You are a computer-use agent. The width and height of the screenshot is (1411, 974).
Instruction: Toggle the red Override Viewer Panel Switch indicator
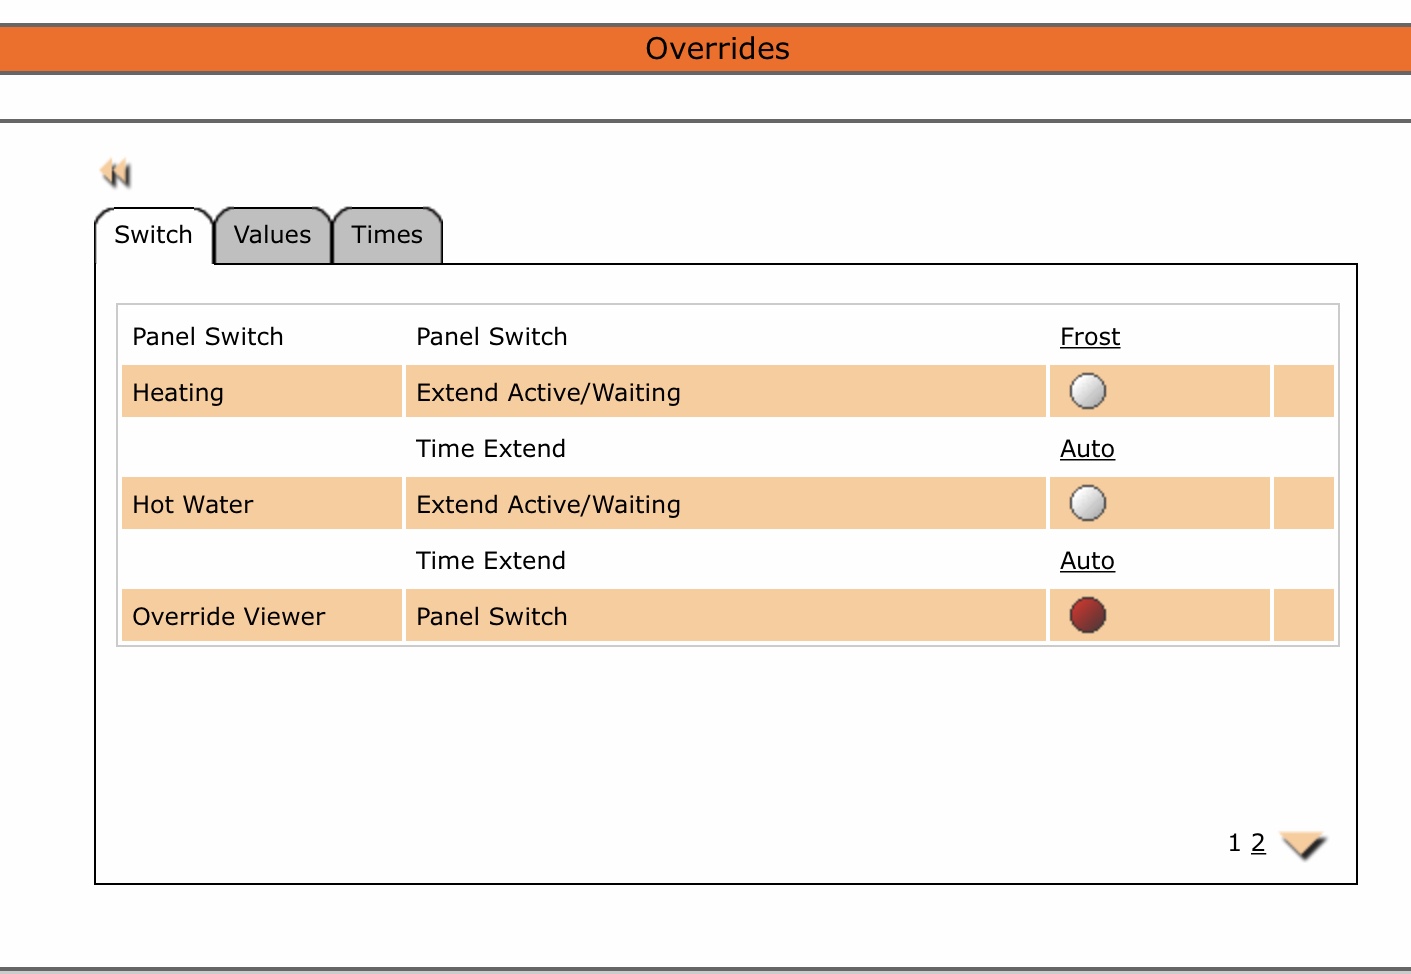(x=1087, y=615)
